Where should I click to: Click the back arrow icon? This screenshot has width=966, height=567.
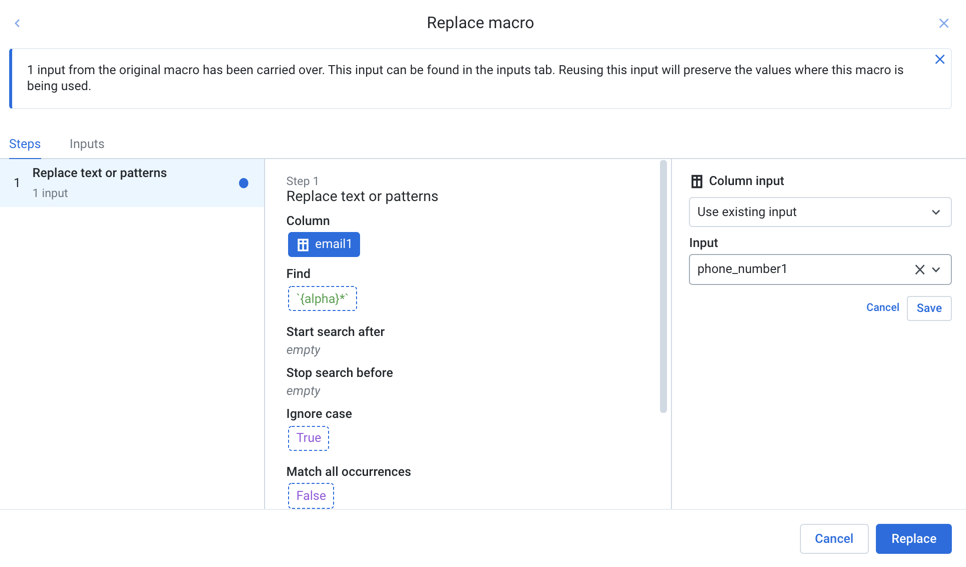(17, 23)
